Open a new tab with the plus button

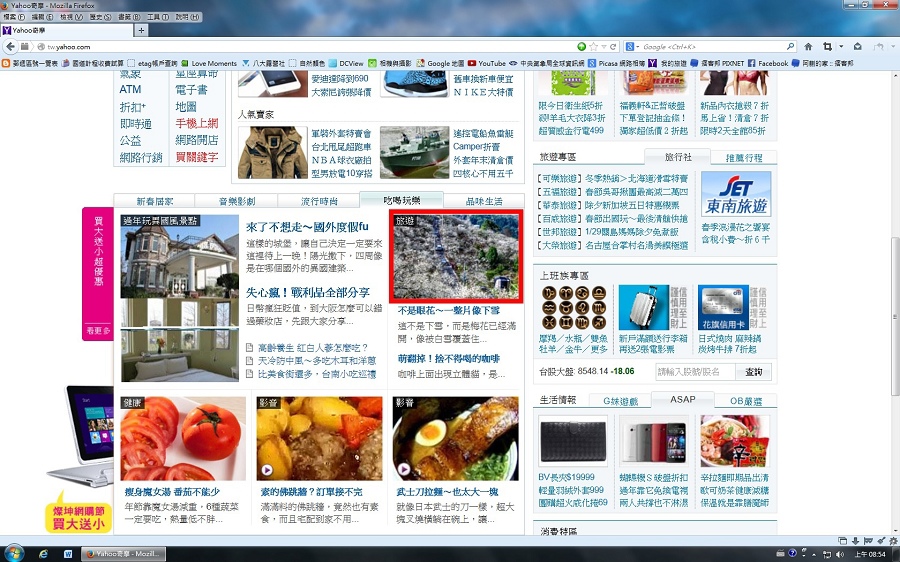click(141, 30)
